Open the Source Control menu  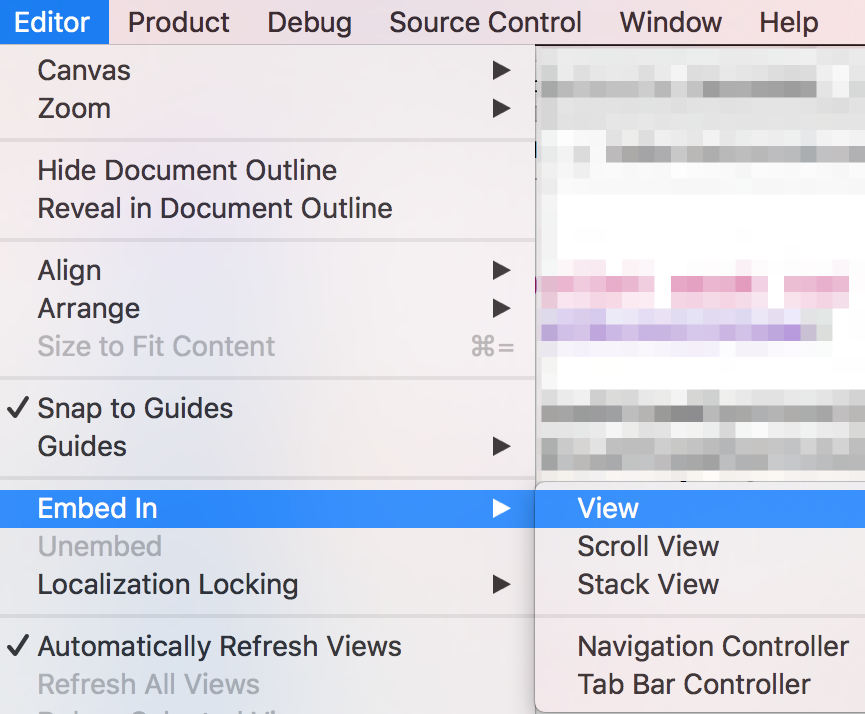coord(485,22)
